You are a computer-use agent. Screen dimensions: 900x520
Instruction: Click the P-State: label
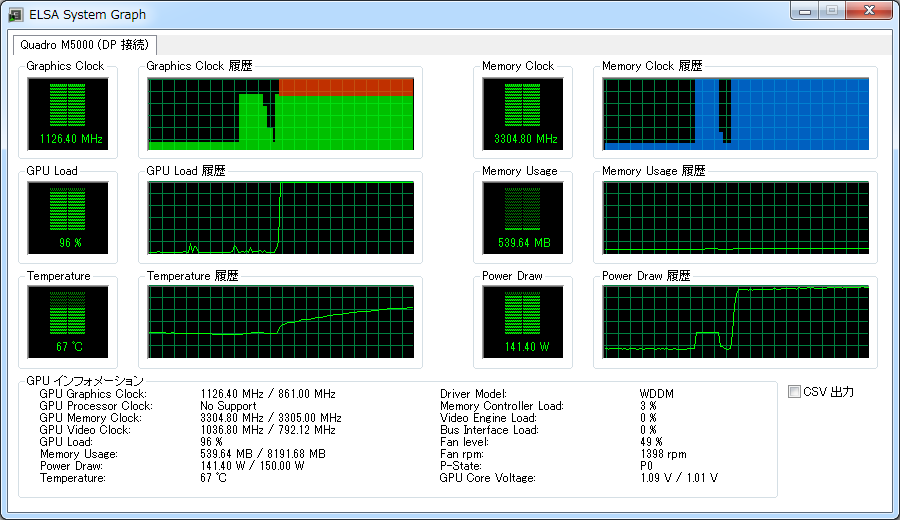[461, 466]
